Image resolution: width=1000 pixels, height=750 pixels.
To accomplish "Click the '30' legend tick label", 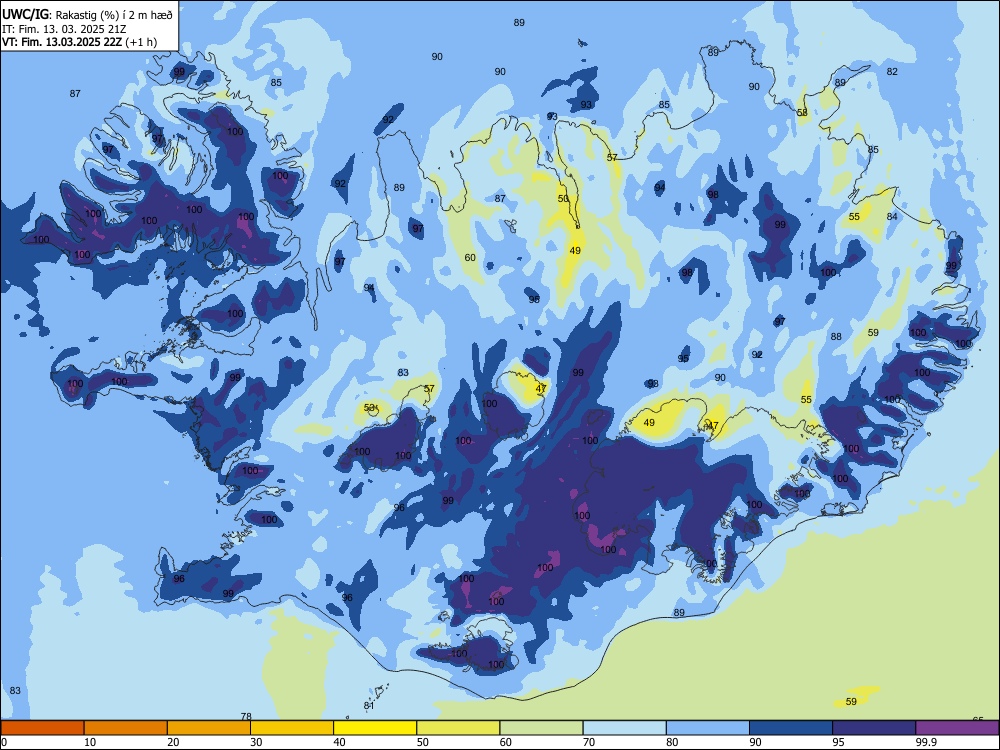I will 256,742.
